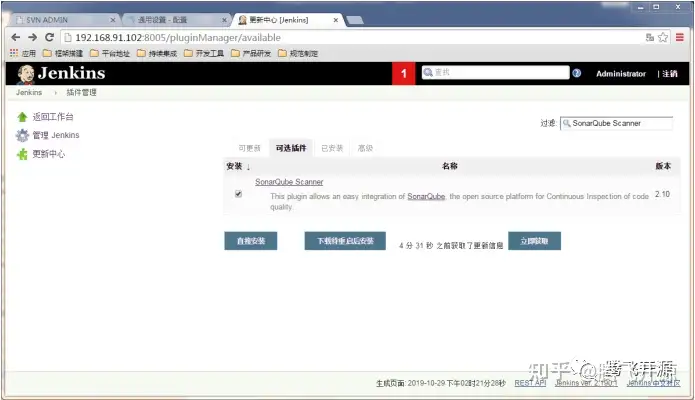This screenshot has width=695, height=400.
Task: Sort by the 安装 column header
Action: pos(238,166)
